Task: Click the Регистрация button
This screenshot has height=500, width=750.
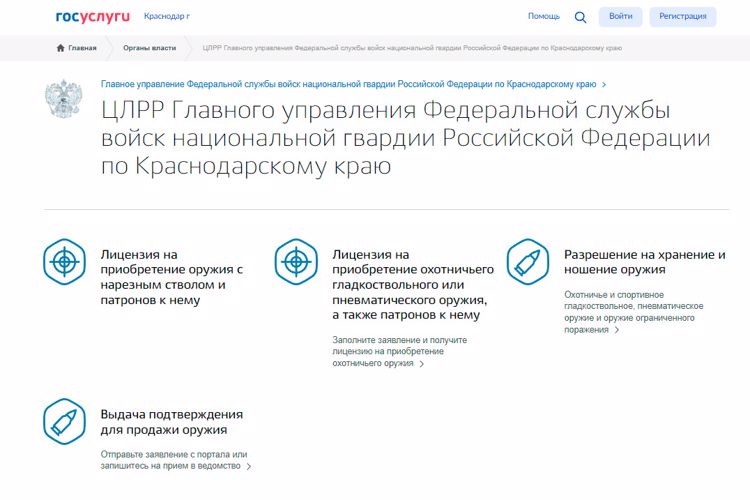Action: coord(683,17)
